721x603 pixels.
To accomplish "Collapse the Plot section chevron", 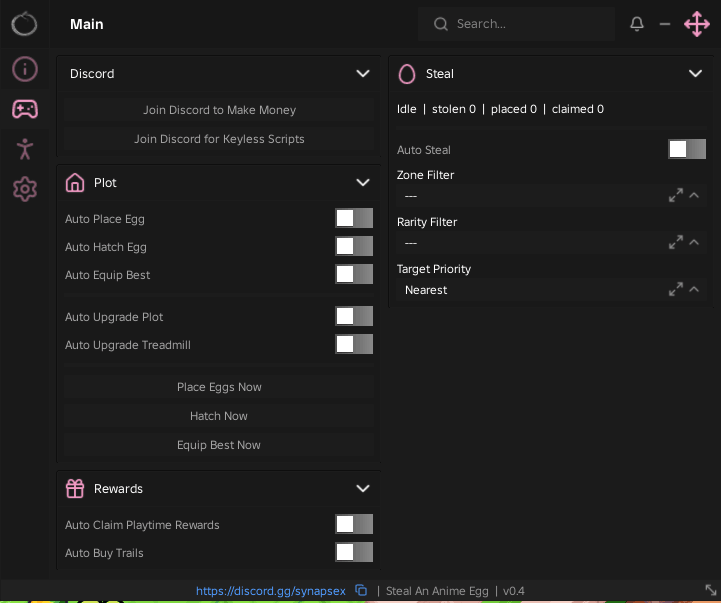I will [363, 183].
